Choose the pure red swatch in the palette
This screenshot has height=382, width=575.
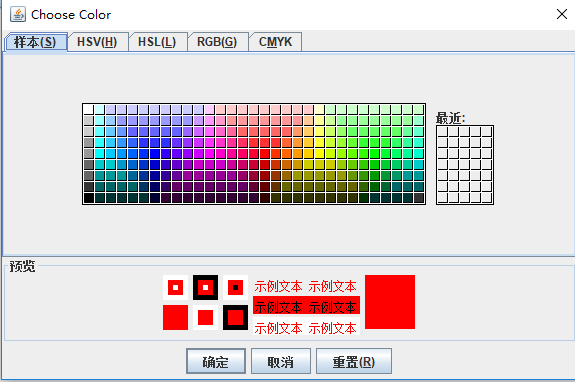point(264,153)
